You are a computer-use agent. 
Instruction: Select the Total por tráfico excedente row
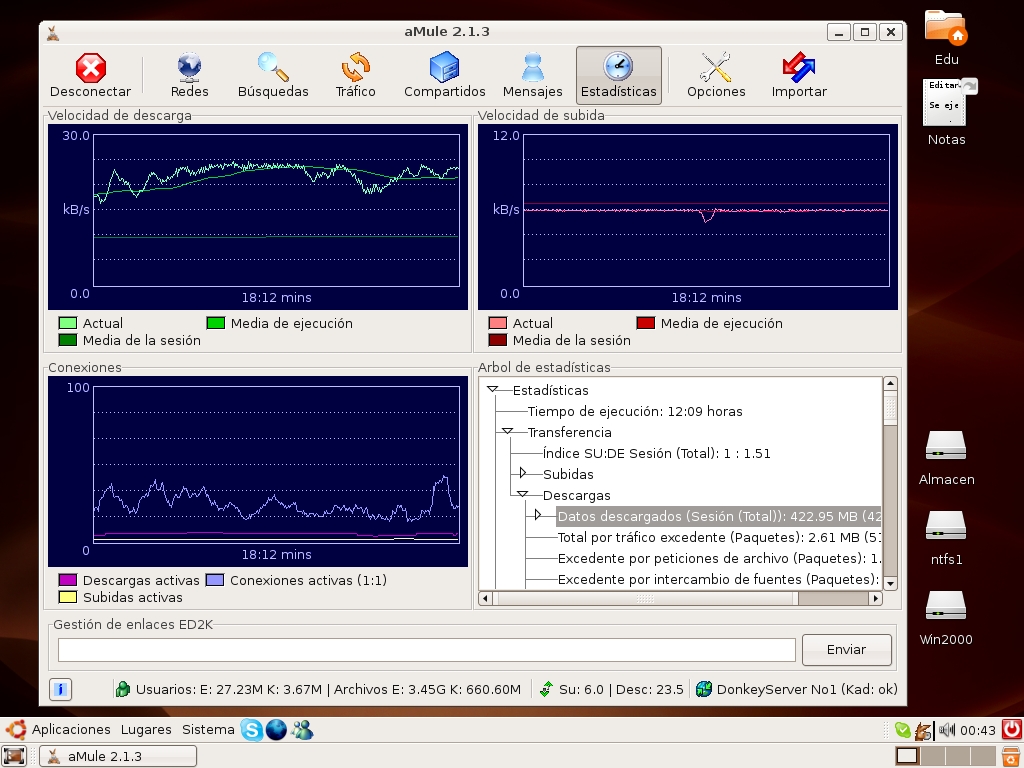pos(719,537)
